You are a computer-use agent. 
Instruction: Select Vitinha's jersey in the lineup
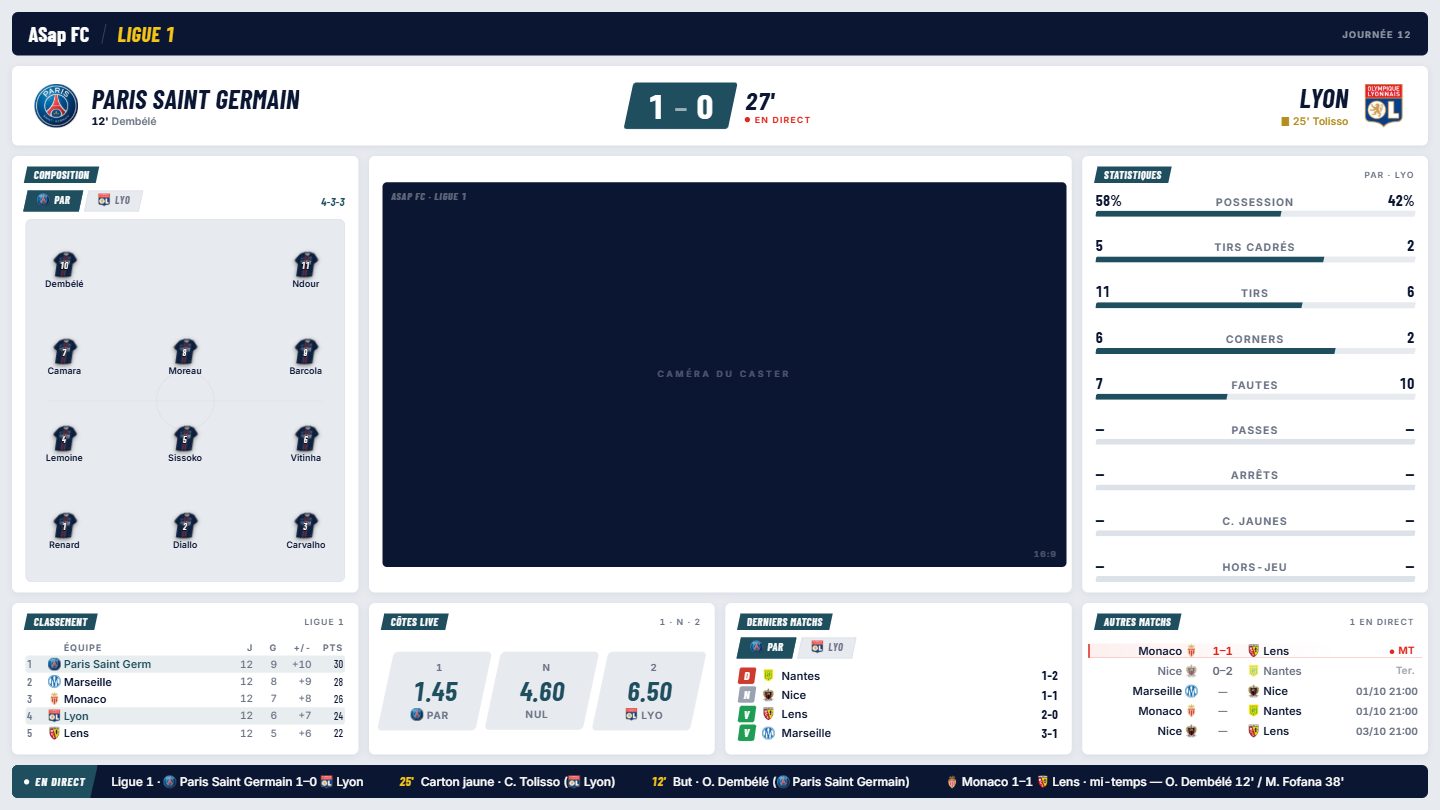306,438
